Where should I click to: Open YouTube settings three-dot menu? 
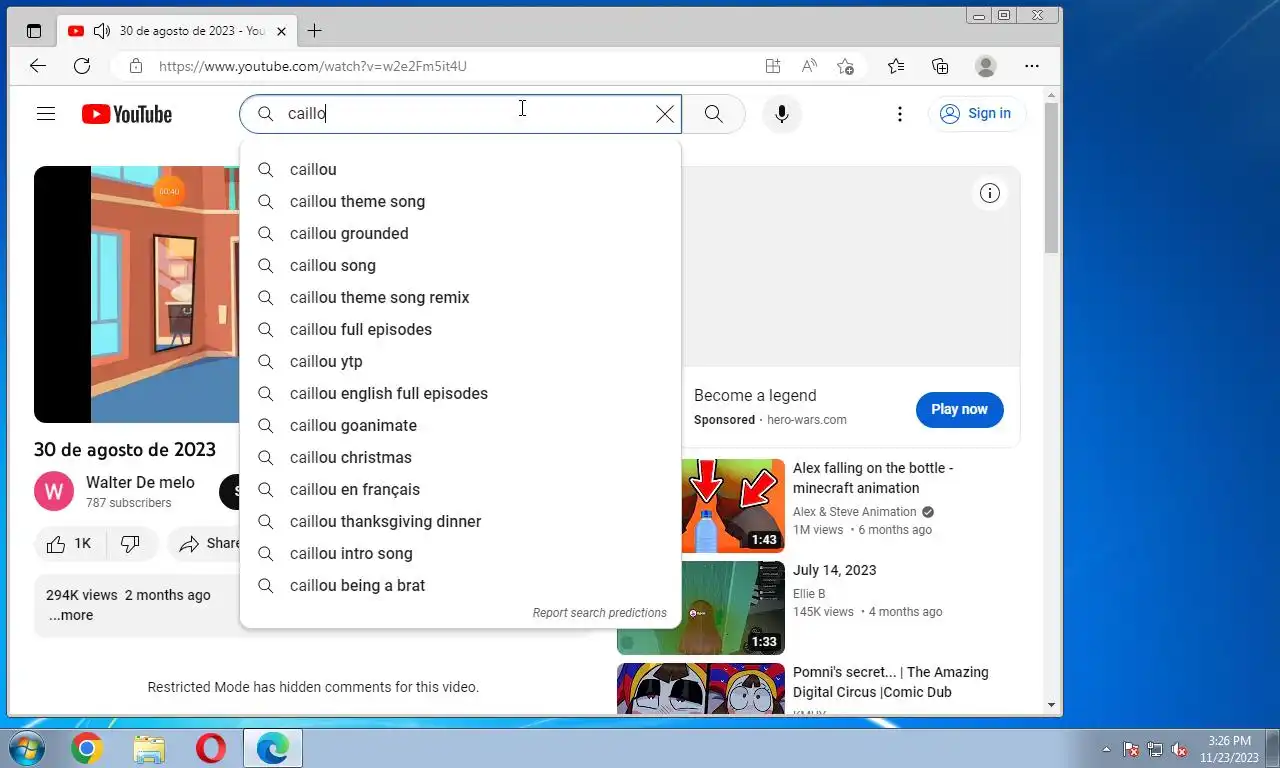(900, 114)
